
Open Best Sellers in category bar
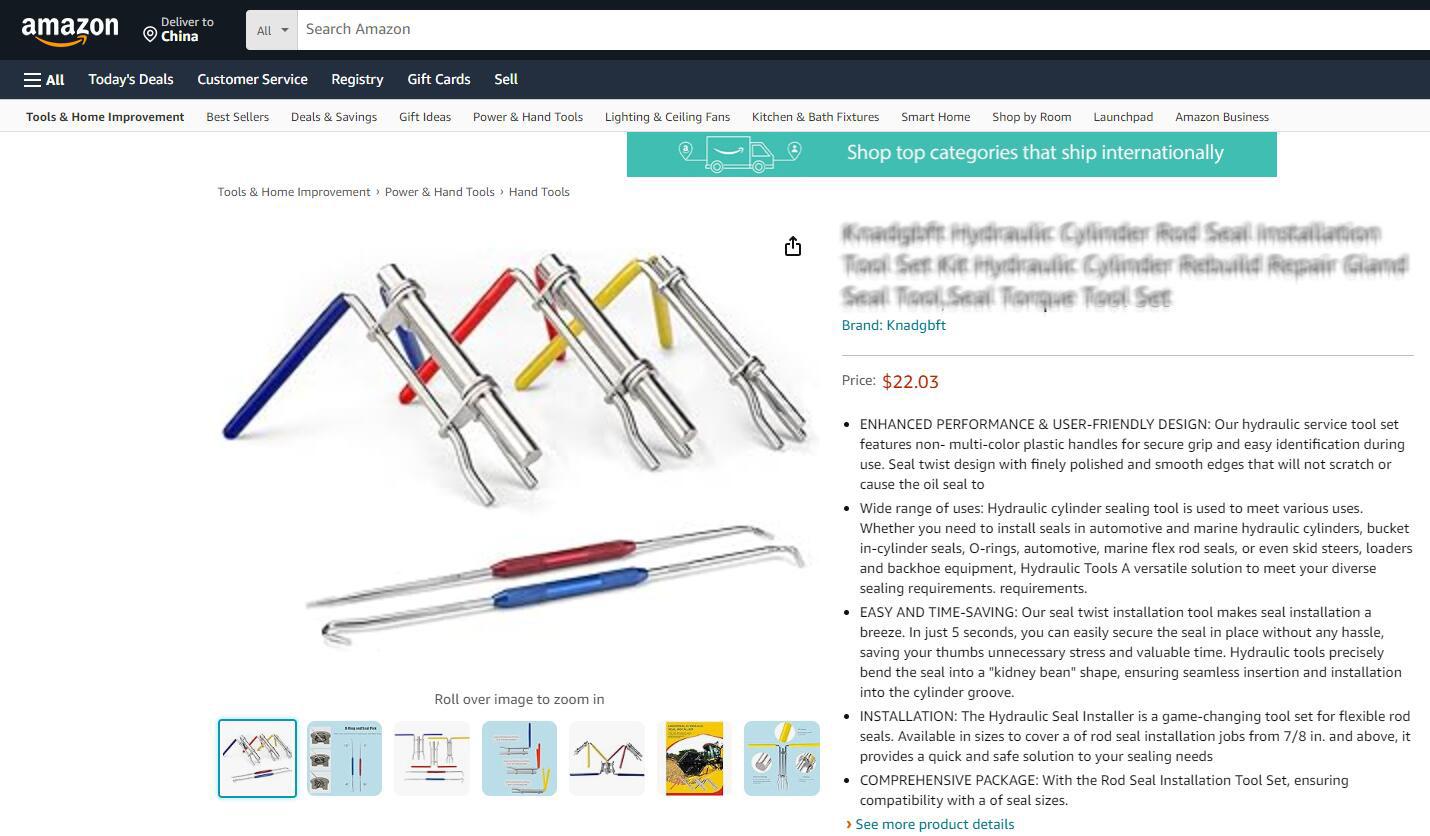pos(237,117)
